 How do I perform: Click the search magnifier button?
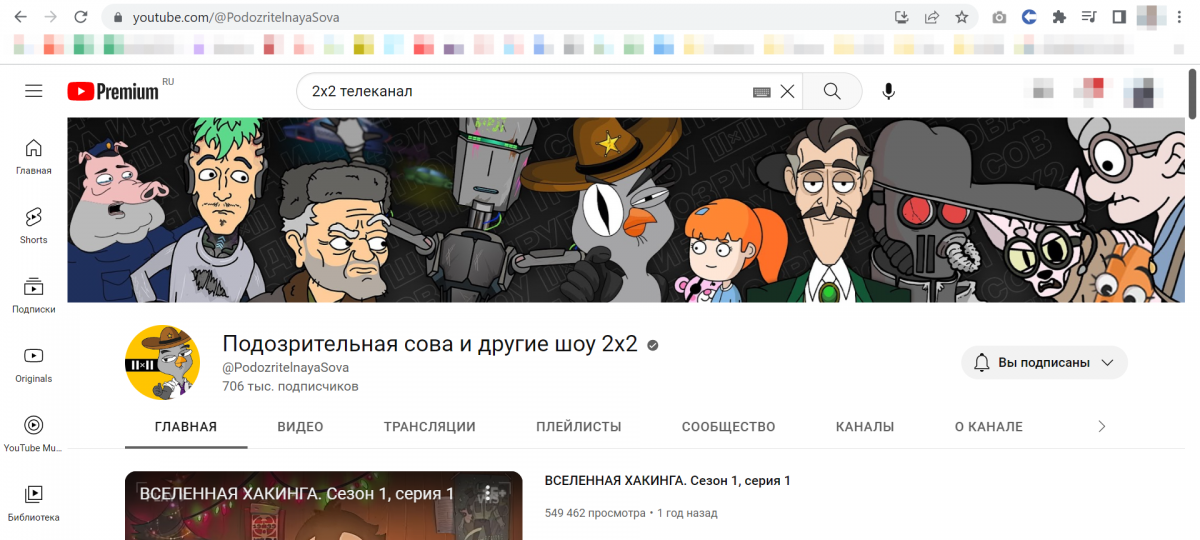tap(832, 91)
